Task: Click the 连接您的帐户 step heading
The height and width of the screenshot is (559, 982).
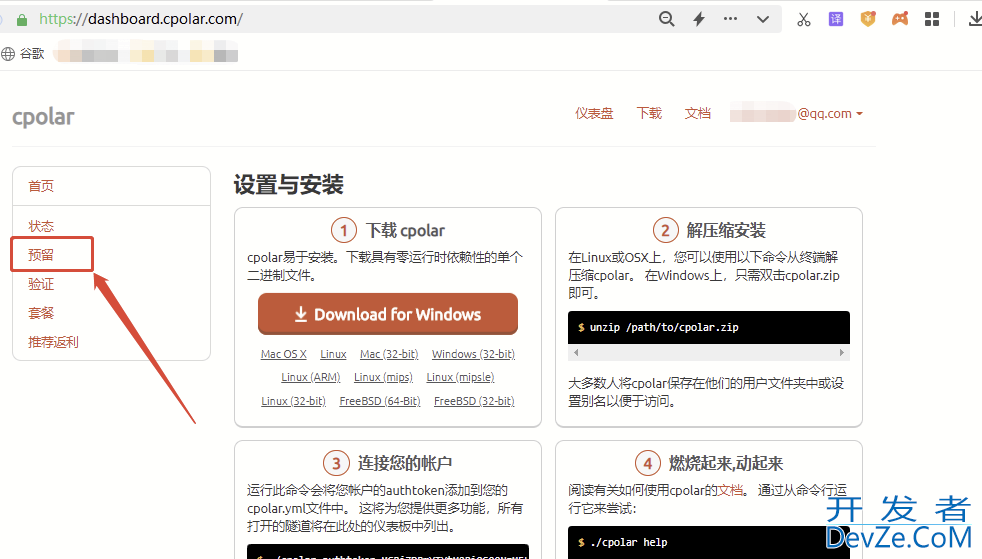Action: [x=405, y=463]
